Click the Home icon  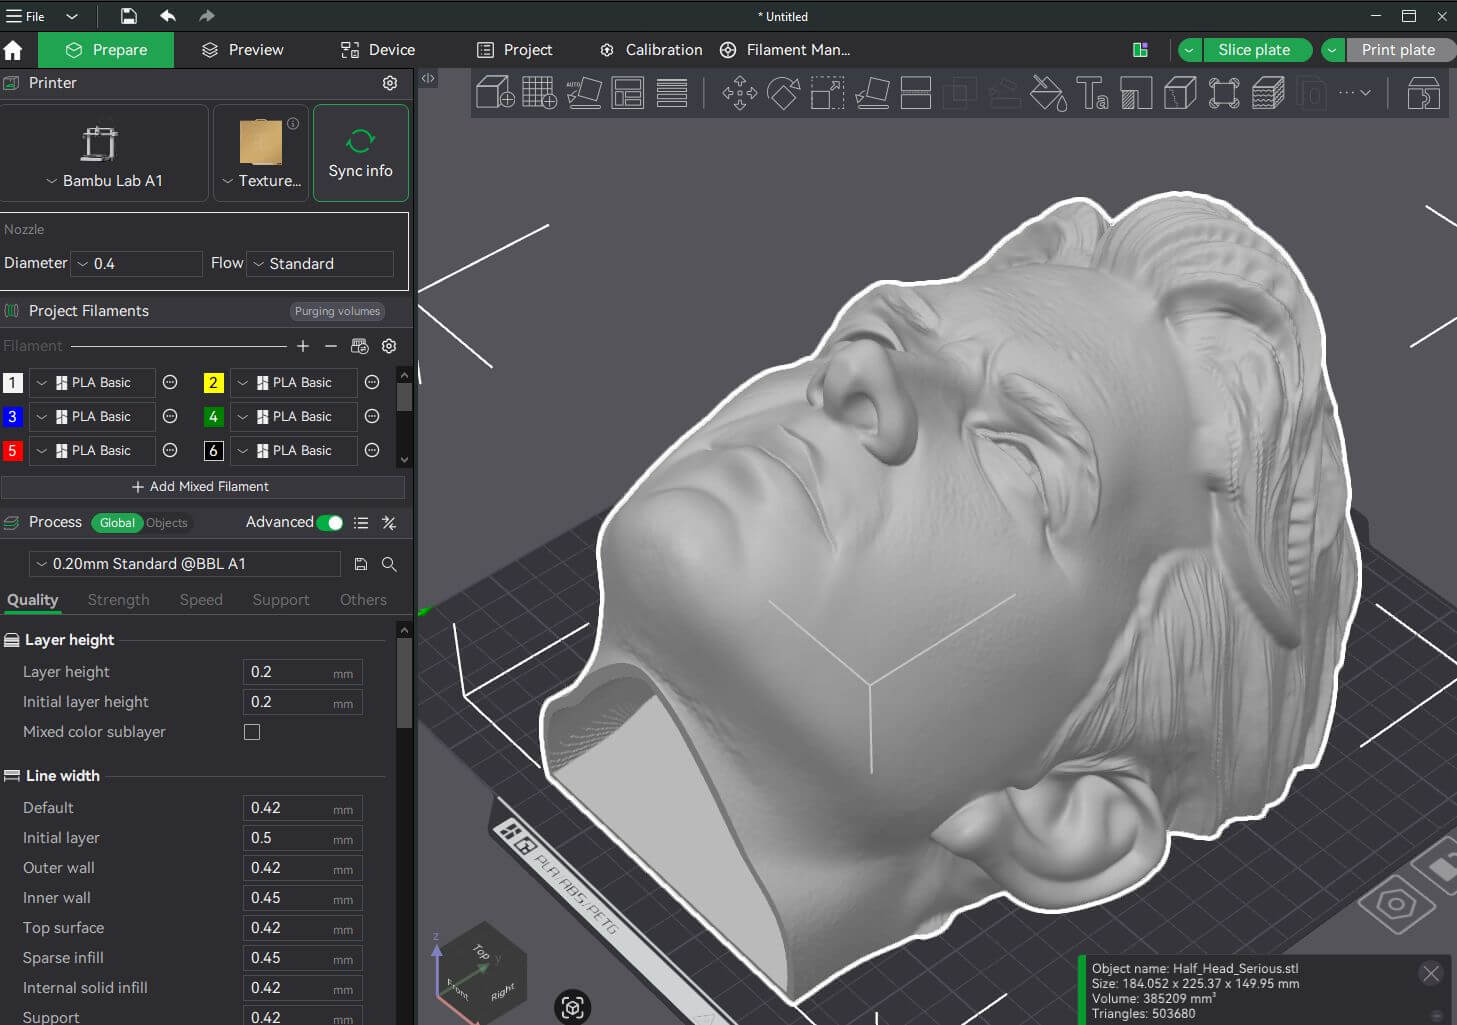(13, 50)
